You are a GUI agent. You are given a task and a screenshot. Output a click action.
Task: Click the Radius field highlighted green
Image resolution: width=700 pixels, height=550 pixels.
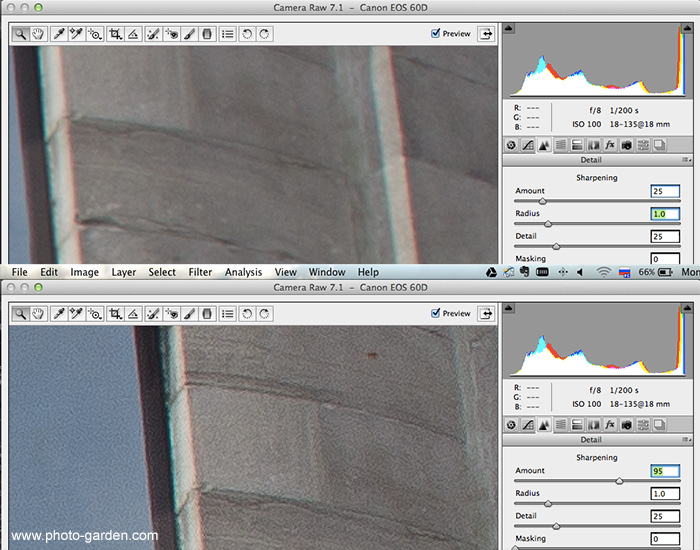click(x=664, y=214)
